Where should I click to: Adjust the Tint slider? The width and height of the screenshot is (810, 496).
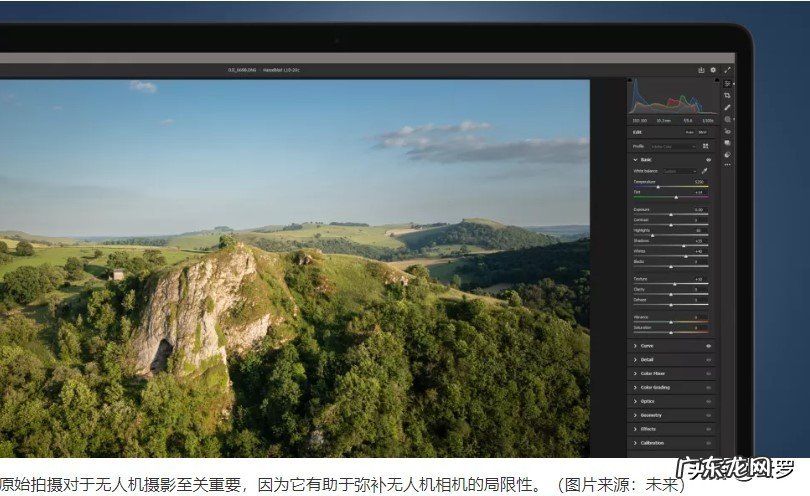(671, 197)
